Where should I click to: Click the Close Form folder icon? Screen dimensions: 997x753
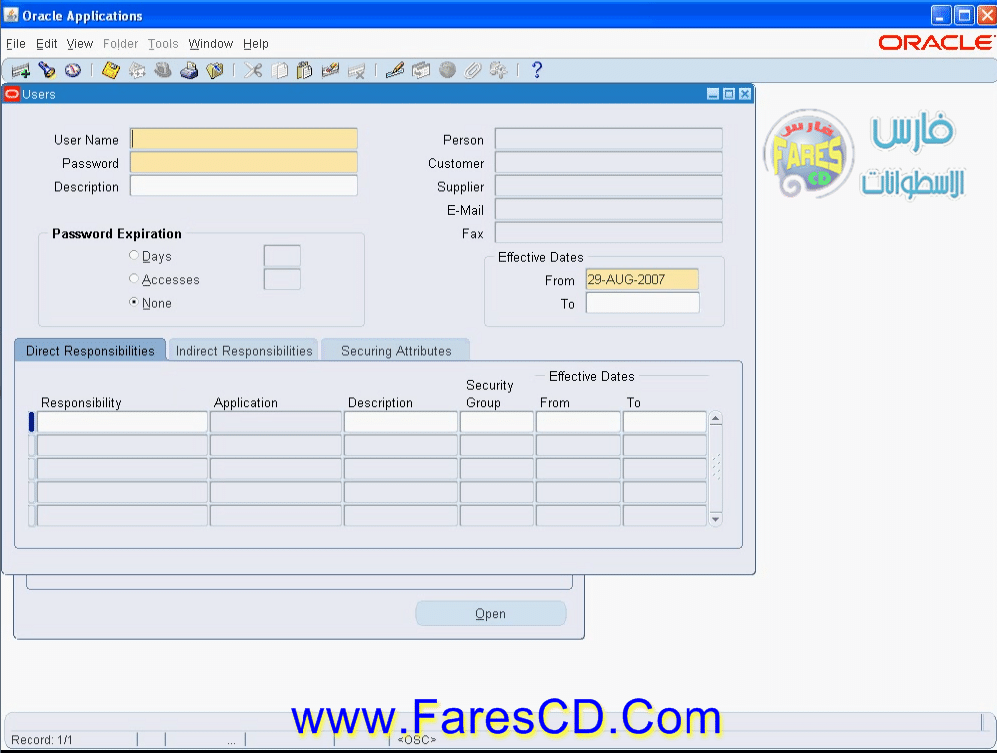[x=215, y=70]
